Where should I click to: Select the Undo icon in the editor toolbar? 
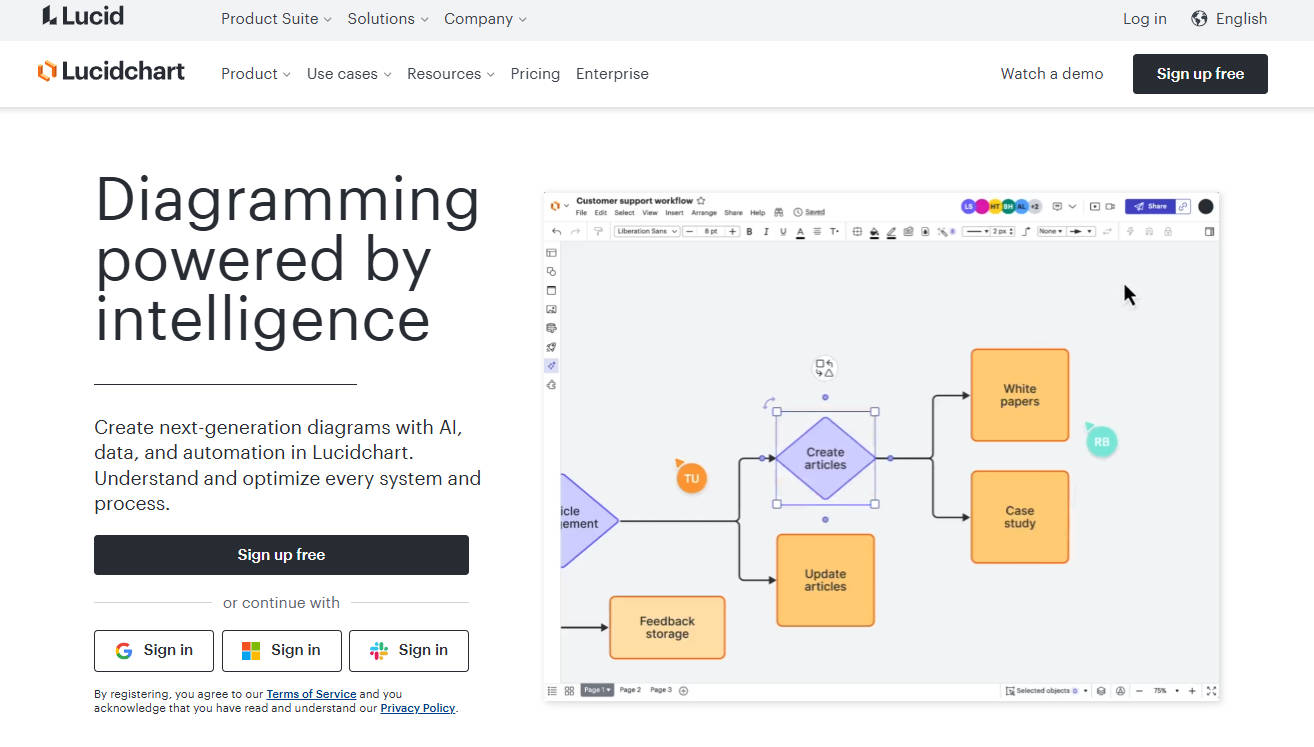click(x=556, y=231)
